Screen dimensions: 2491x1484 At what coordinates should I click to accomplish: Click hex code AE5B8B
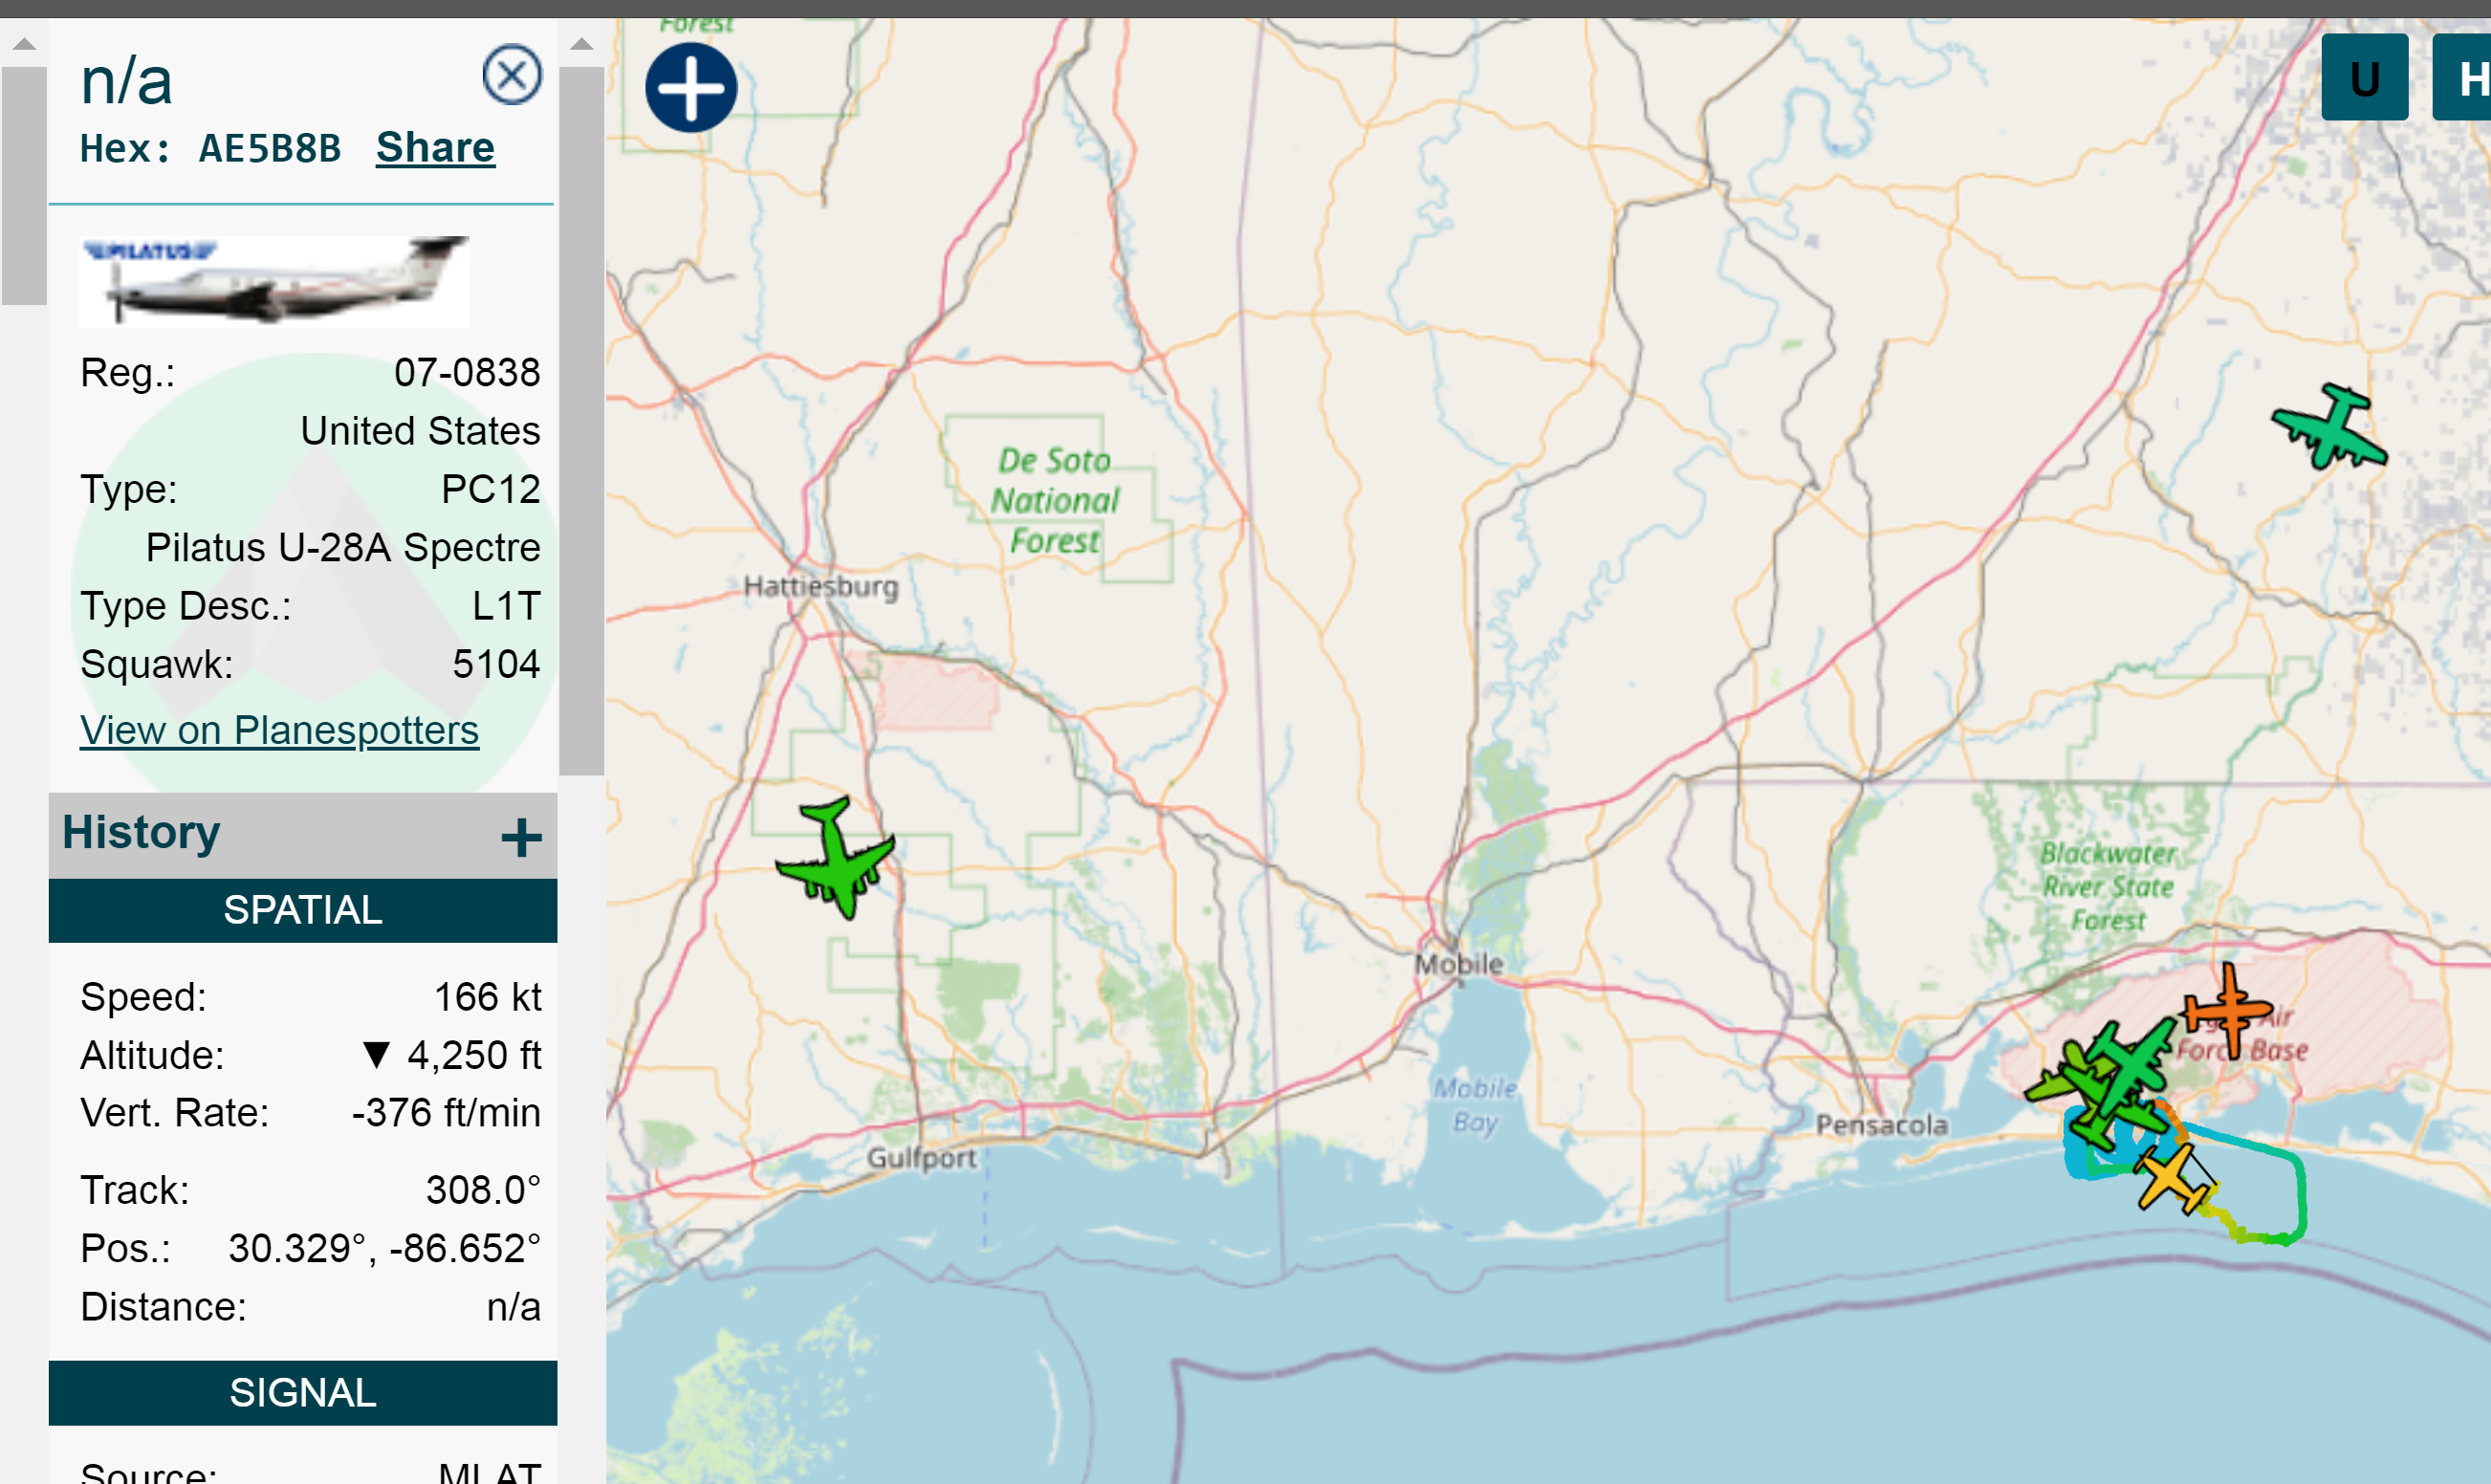270,148
